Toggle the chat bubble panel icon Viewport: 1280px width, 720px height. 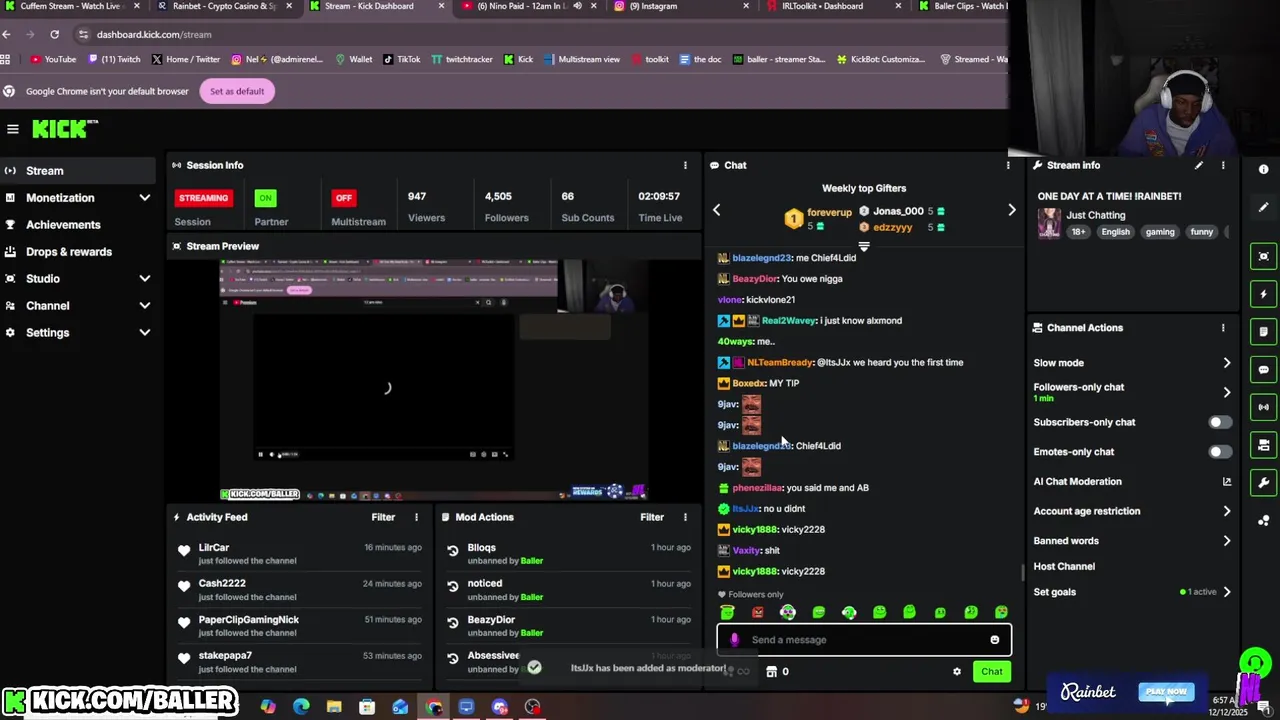[1264, 370]
